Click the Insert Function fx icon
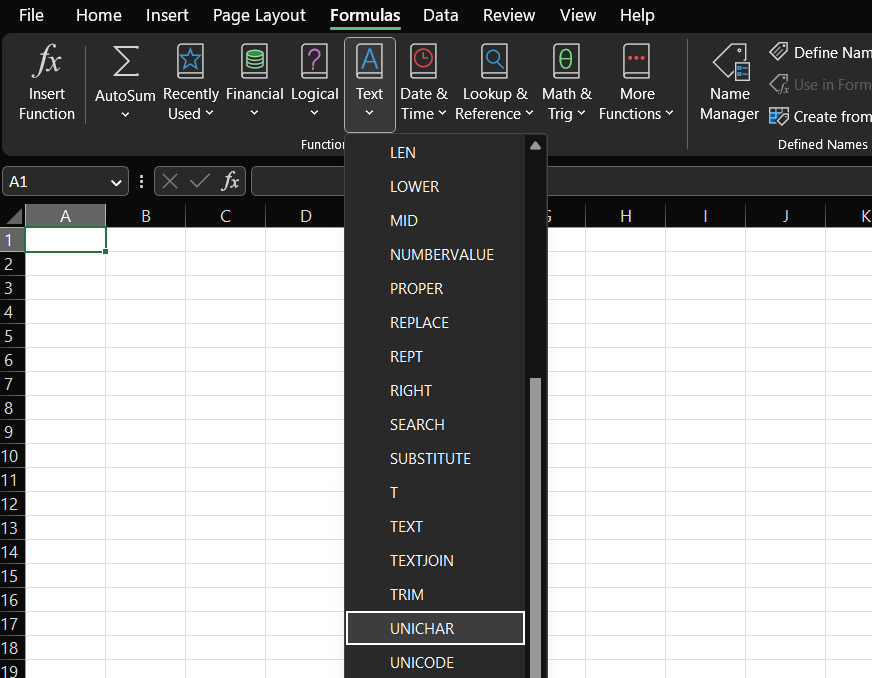872x678 pixels. click(47, 64)
